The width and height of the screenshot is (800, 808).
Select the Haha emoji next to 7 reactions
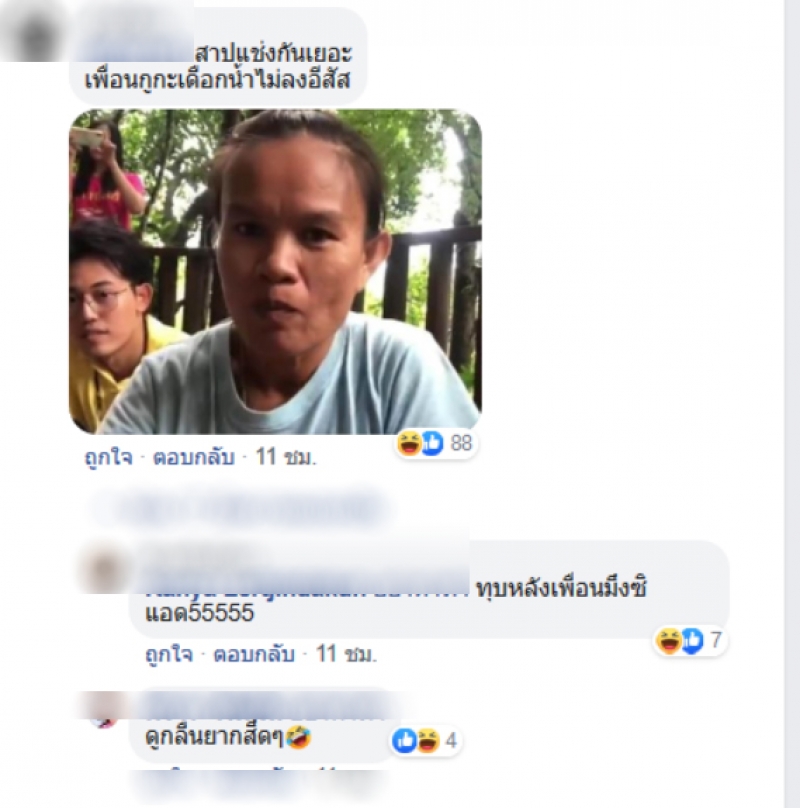(669, 641)
